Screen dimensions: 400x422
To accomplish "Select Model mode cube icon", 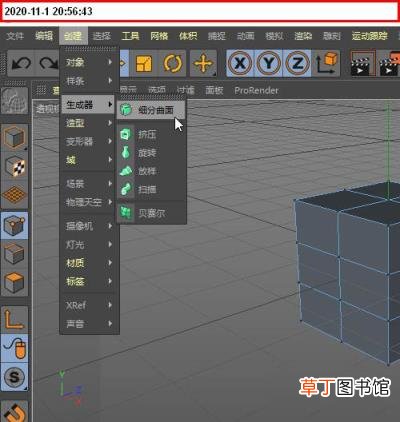I will pos(14,137).
